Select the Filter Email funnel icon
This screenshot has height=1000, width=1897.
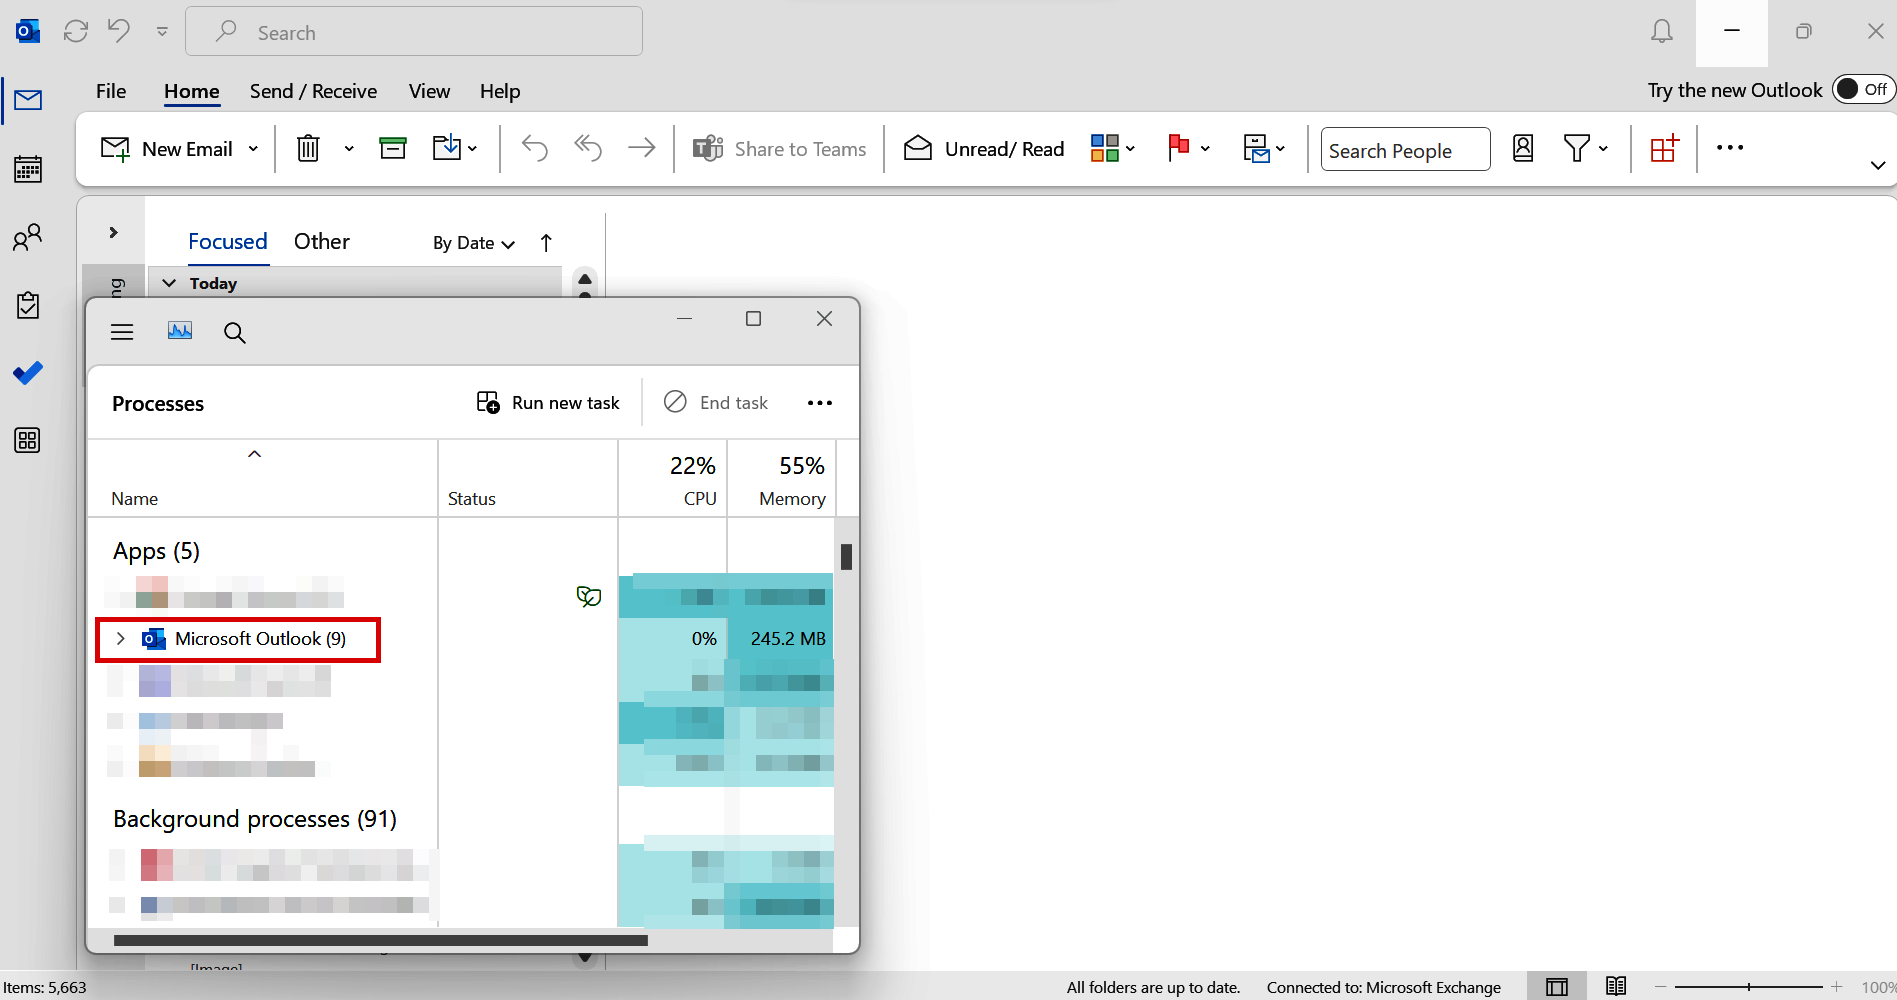pyautogui.click(x=1577, y=148)
